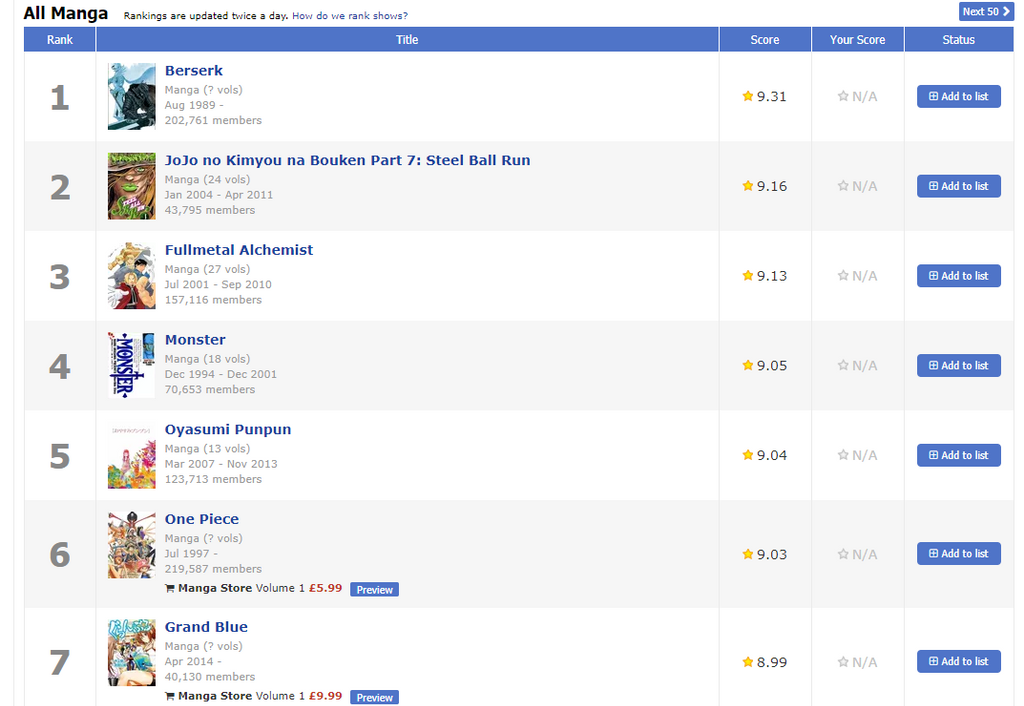Add Berserk to your list
1024x706 pixels.
[959, 96]
